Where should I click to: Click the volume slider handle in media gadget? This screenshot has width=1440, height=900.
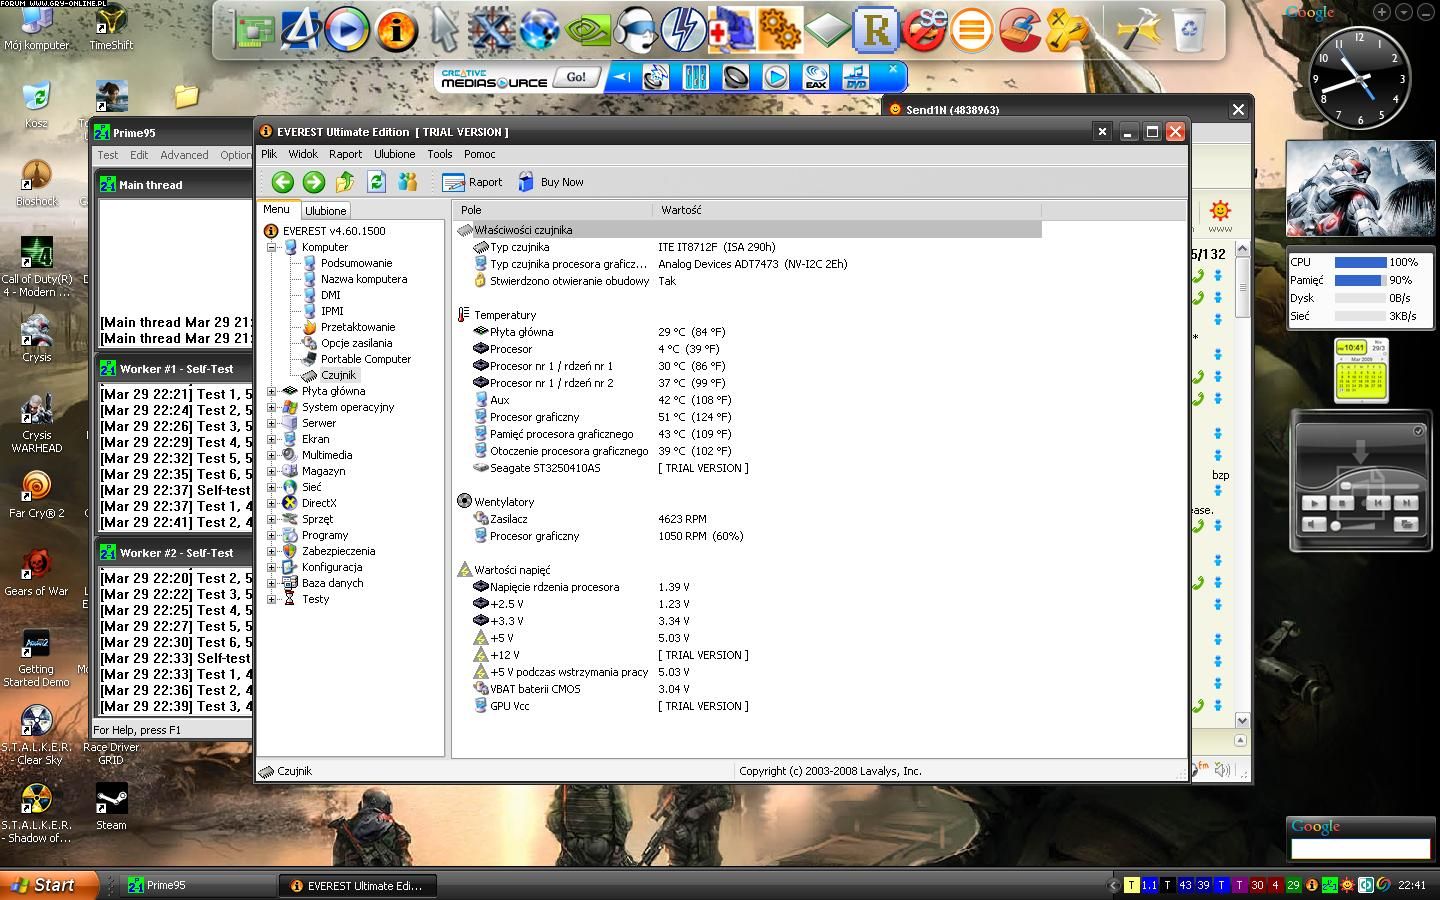tap(1335, 526)
